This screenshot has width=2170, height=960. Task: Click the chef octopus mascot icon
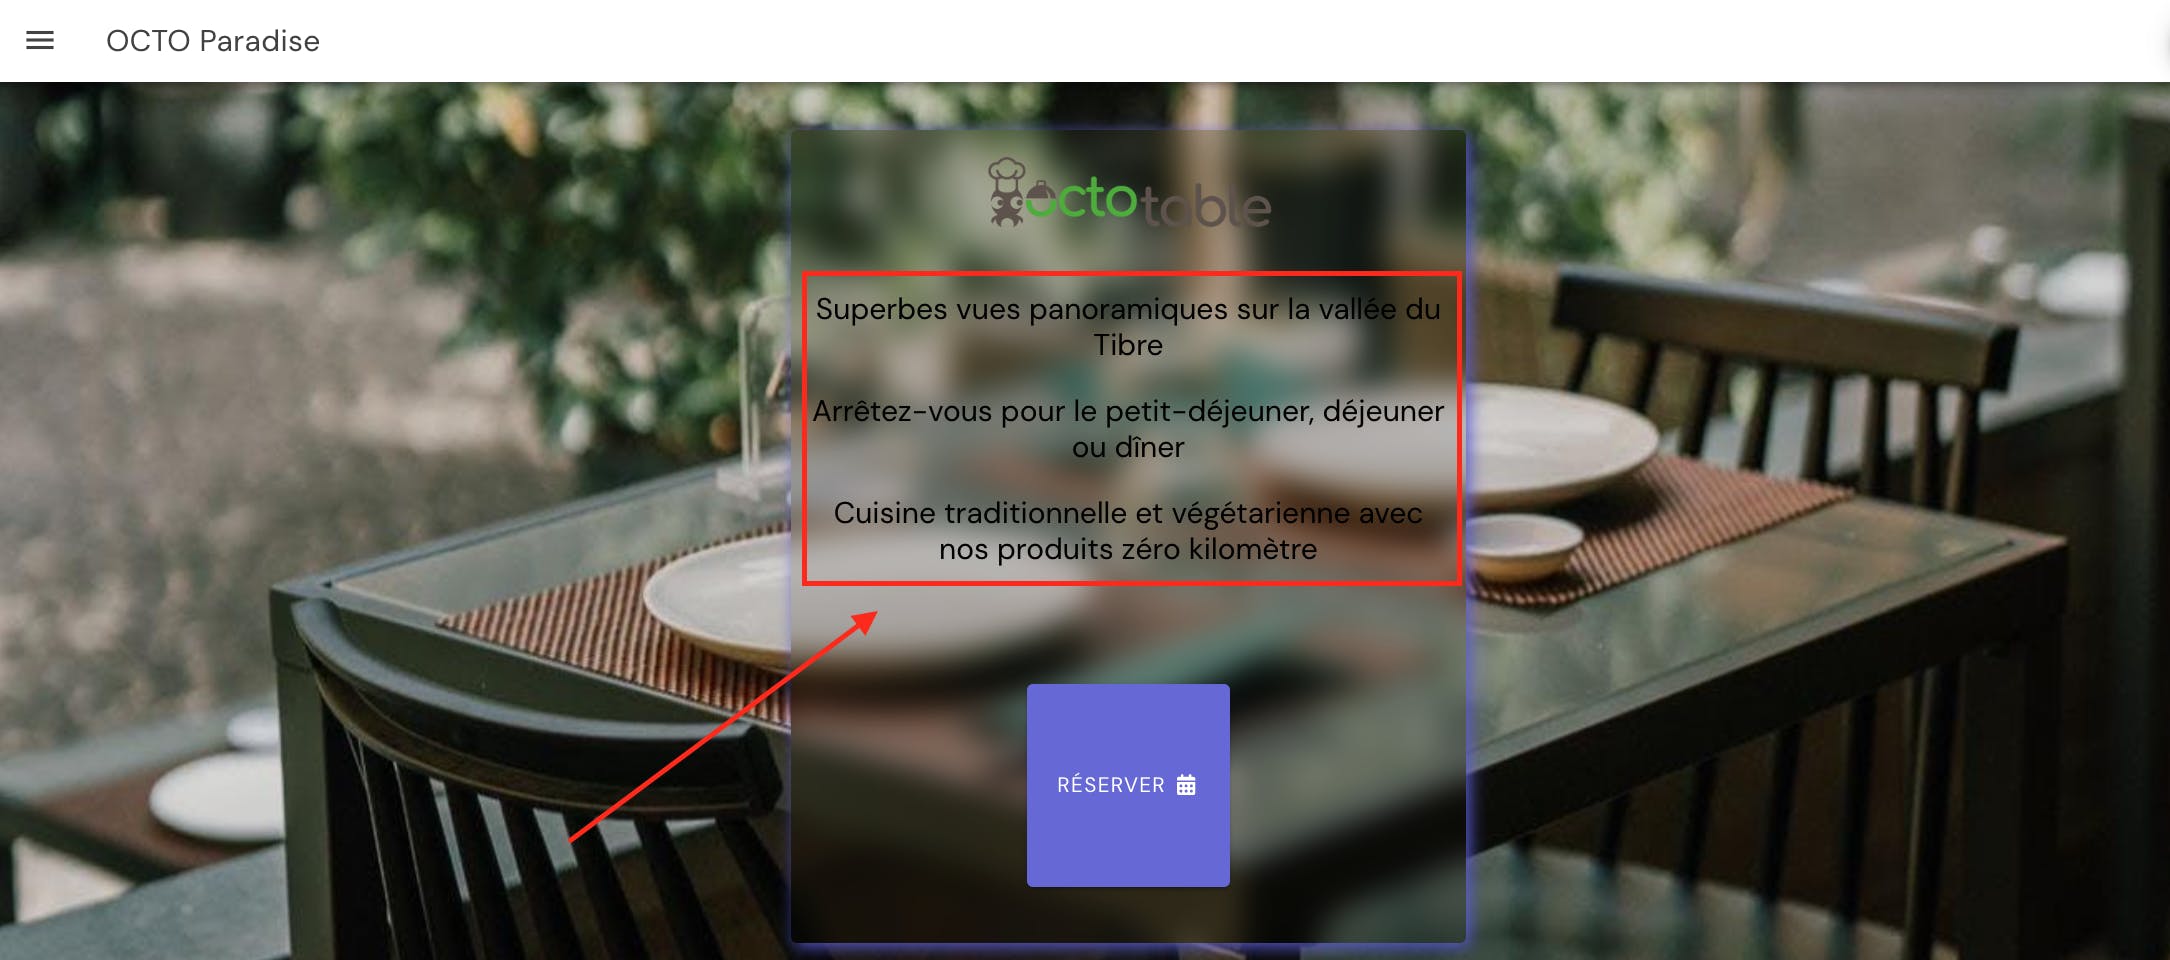tap(1007, 192)
